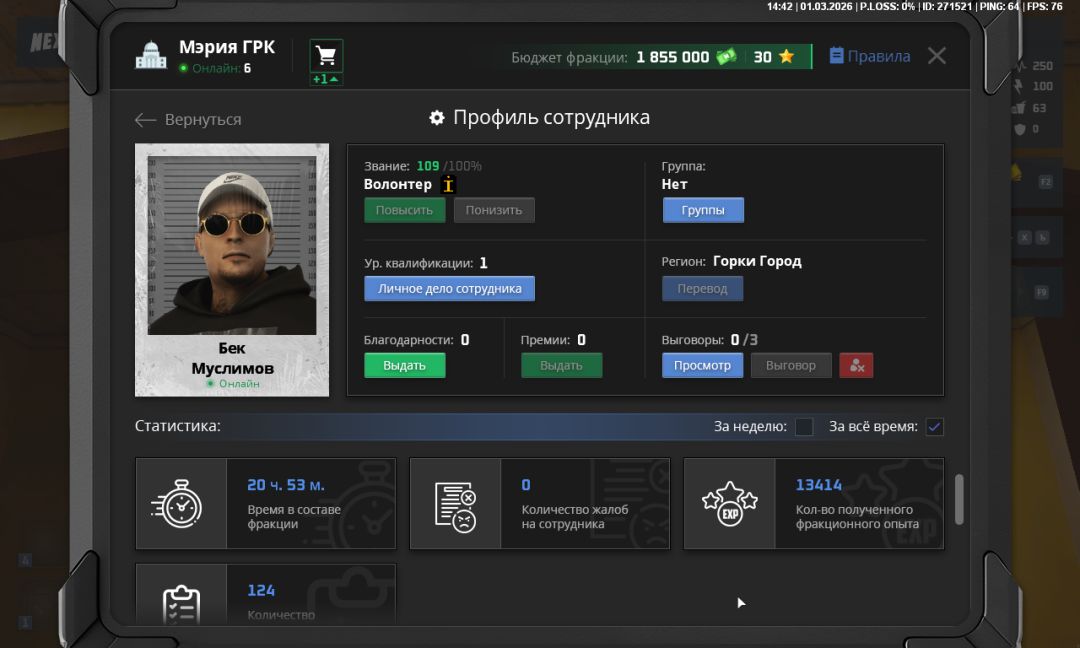This screenshot has width=1080, height=648.
Task: Go back via Вернуться arrow link
Action: click(x=188, y=119)
